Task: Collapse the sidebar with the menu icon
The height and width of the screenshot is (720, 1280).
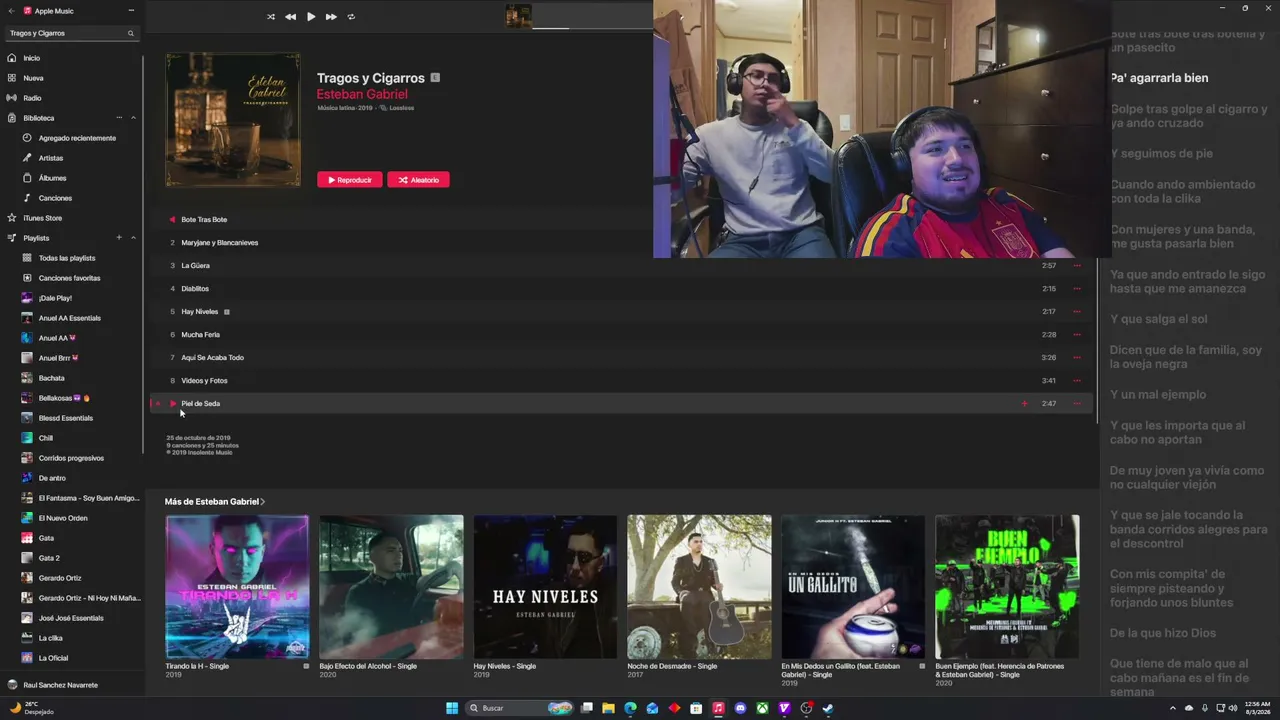Action: coord(131,11)
